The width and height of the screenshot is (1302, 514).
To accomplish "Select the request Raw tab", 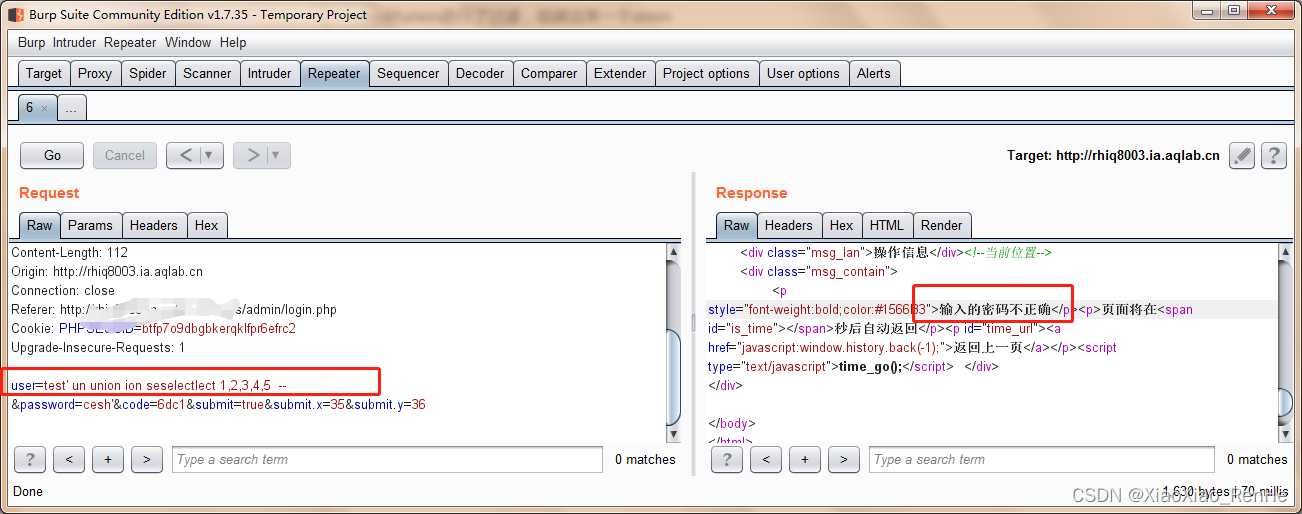I will coord(39,225).
